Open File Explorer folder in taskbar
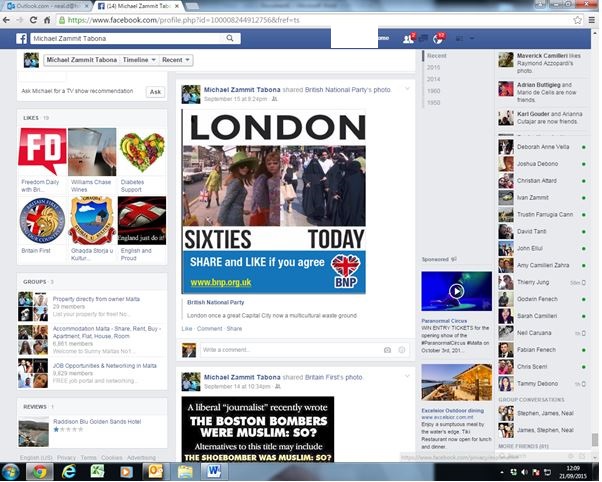Image resolution: width=602 pixels, height=482 pixels. coord(185,471)
